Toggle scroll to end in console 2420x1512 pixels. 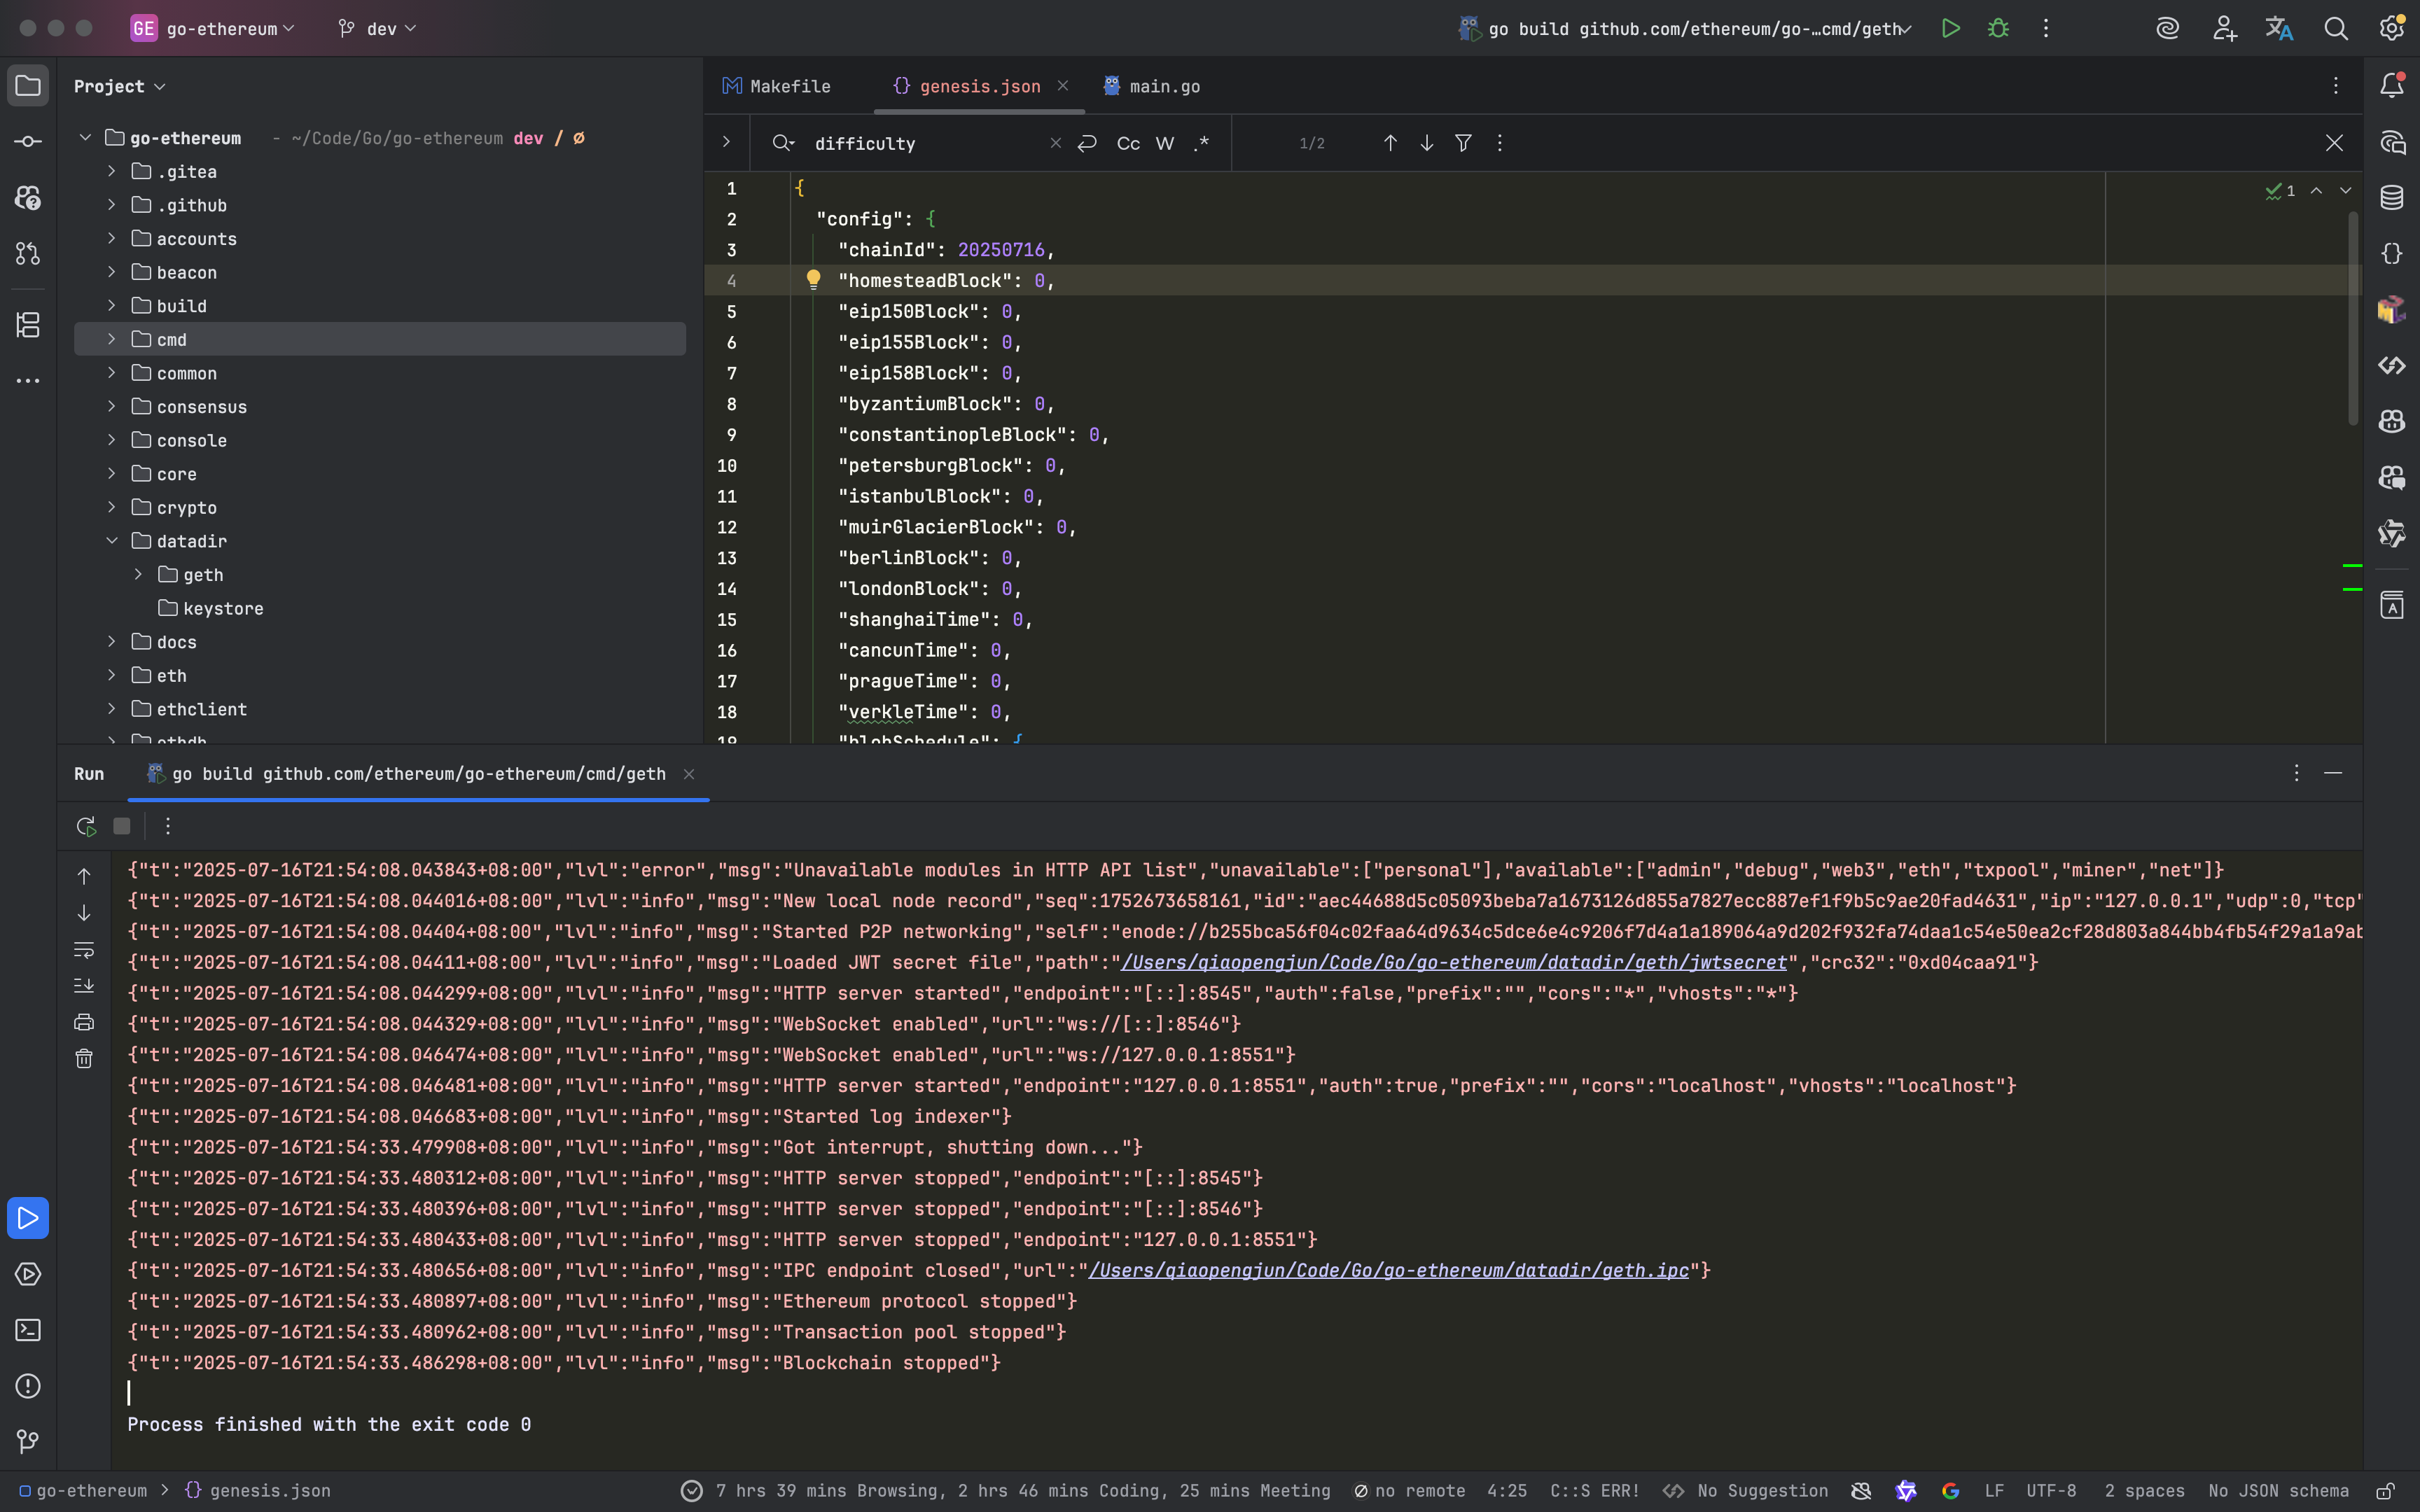[84, 986]
